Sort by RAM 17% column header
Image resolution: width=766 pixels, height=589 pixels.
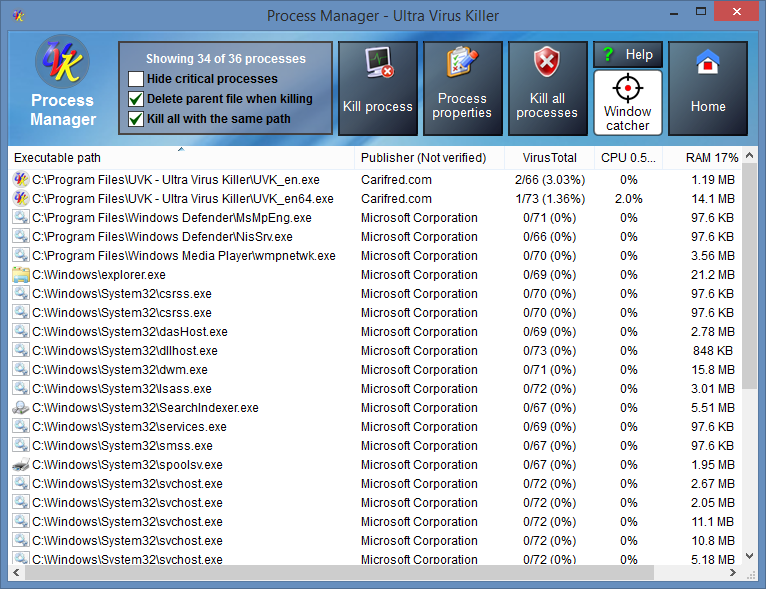click(702, 158)
